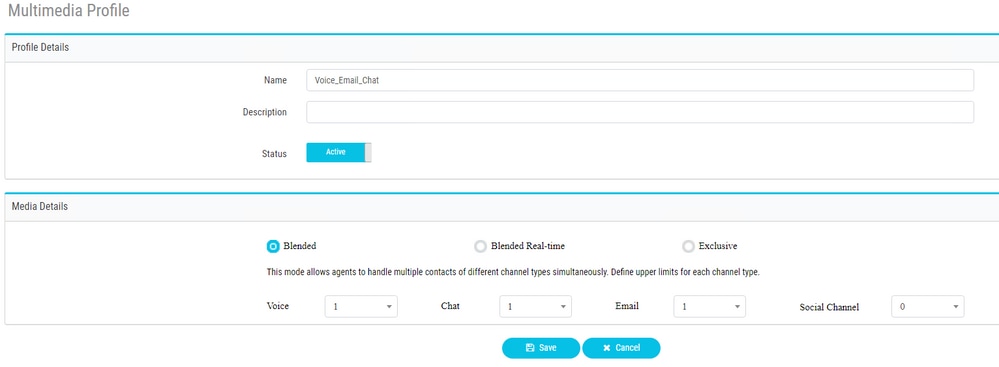Screen dimensions: 999x367
Task: Select the Blended Real-time radio option
Action: (x=480, y=247)
